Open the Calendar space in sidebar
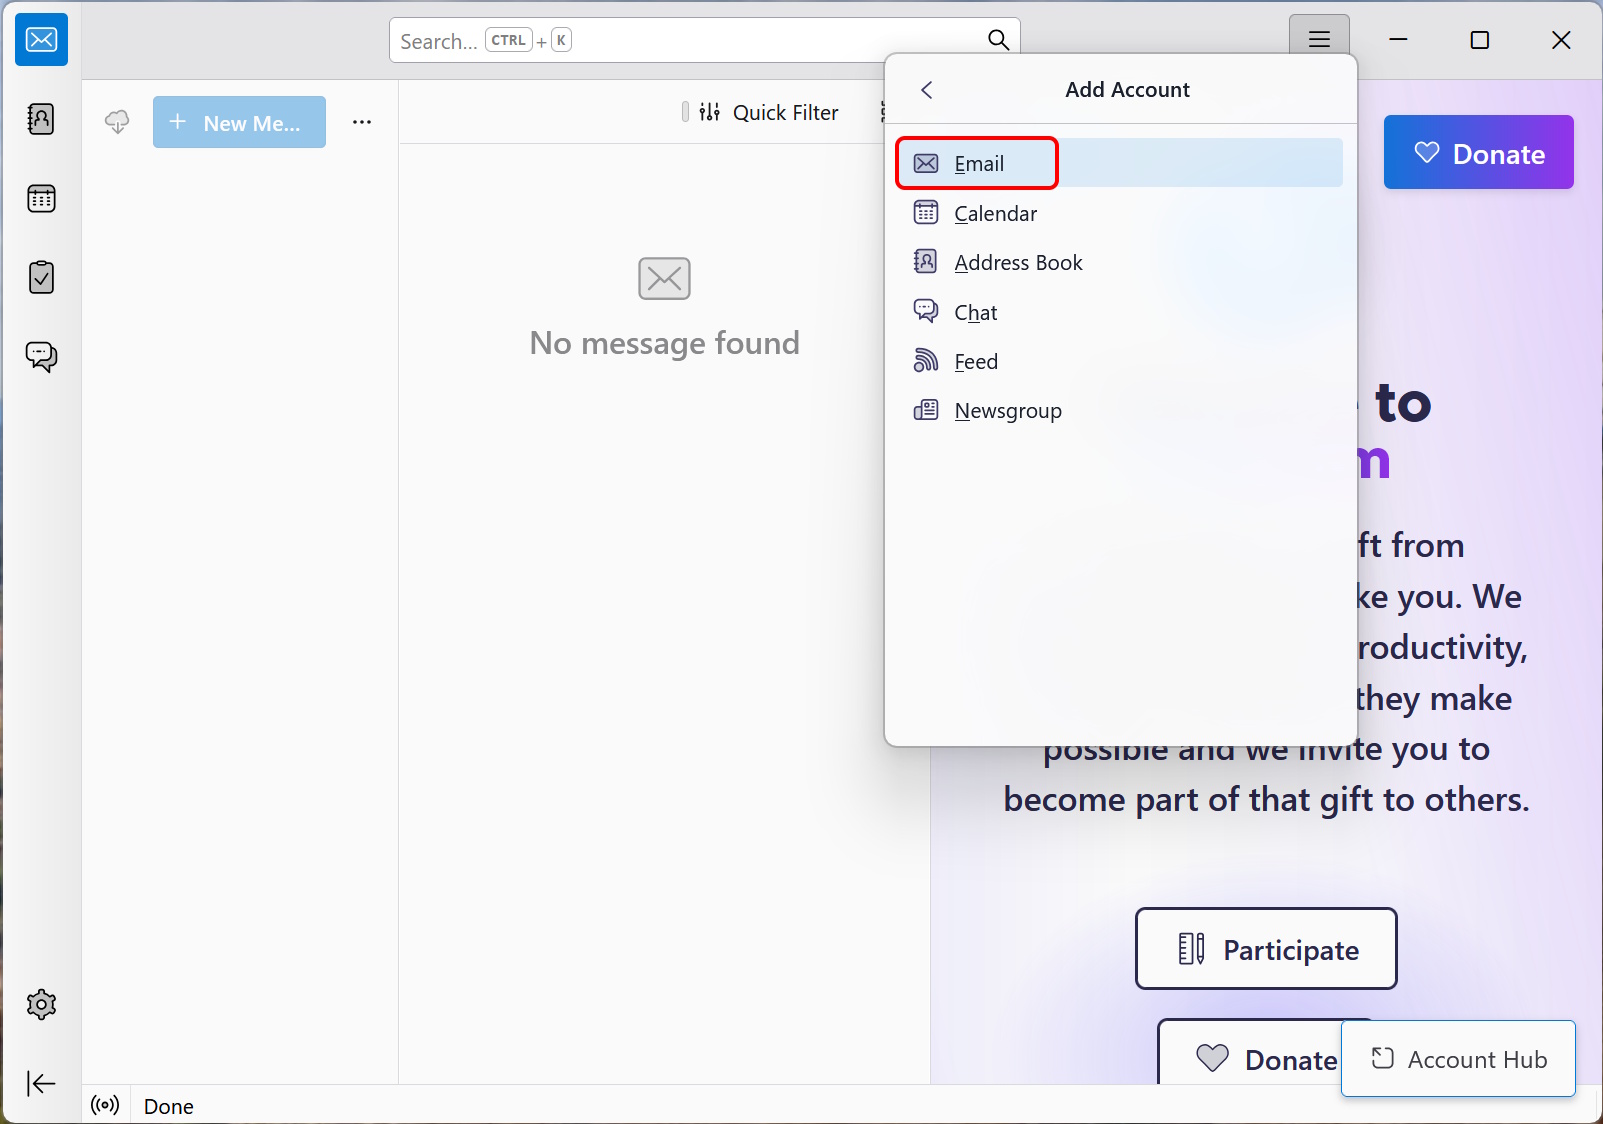 tap(41, 198)
